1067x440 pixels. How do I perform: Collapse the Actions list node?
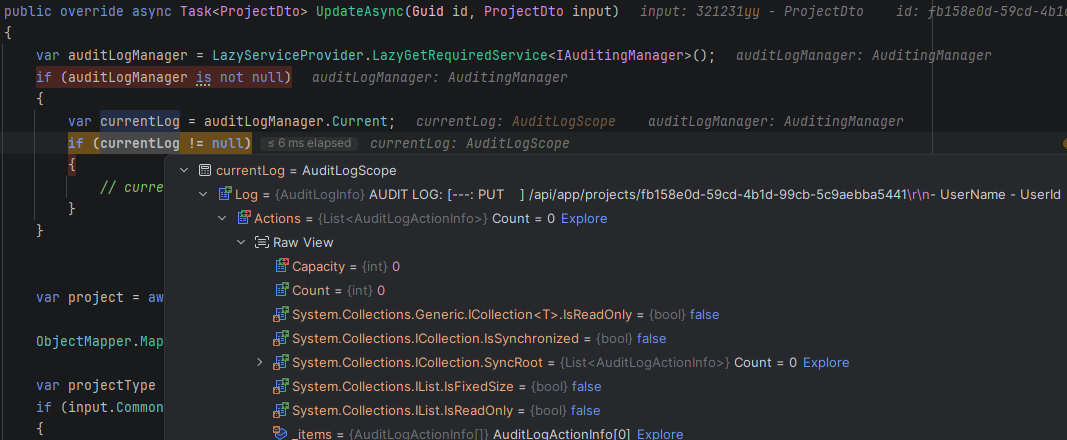tap(222, 218)
